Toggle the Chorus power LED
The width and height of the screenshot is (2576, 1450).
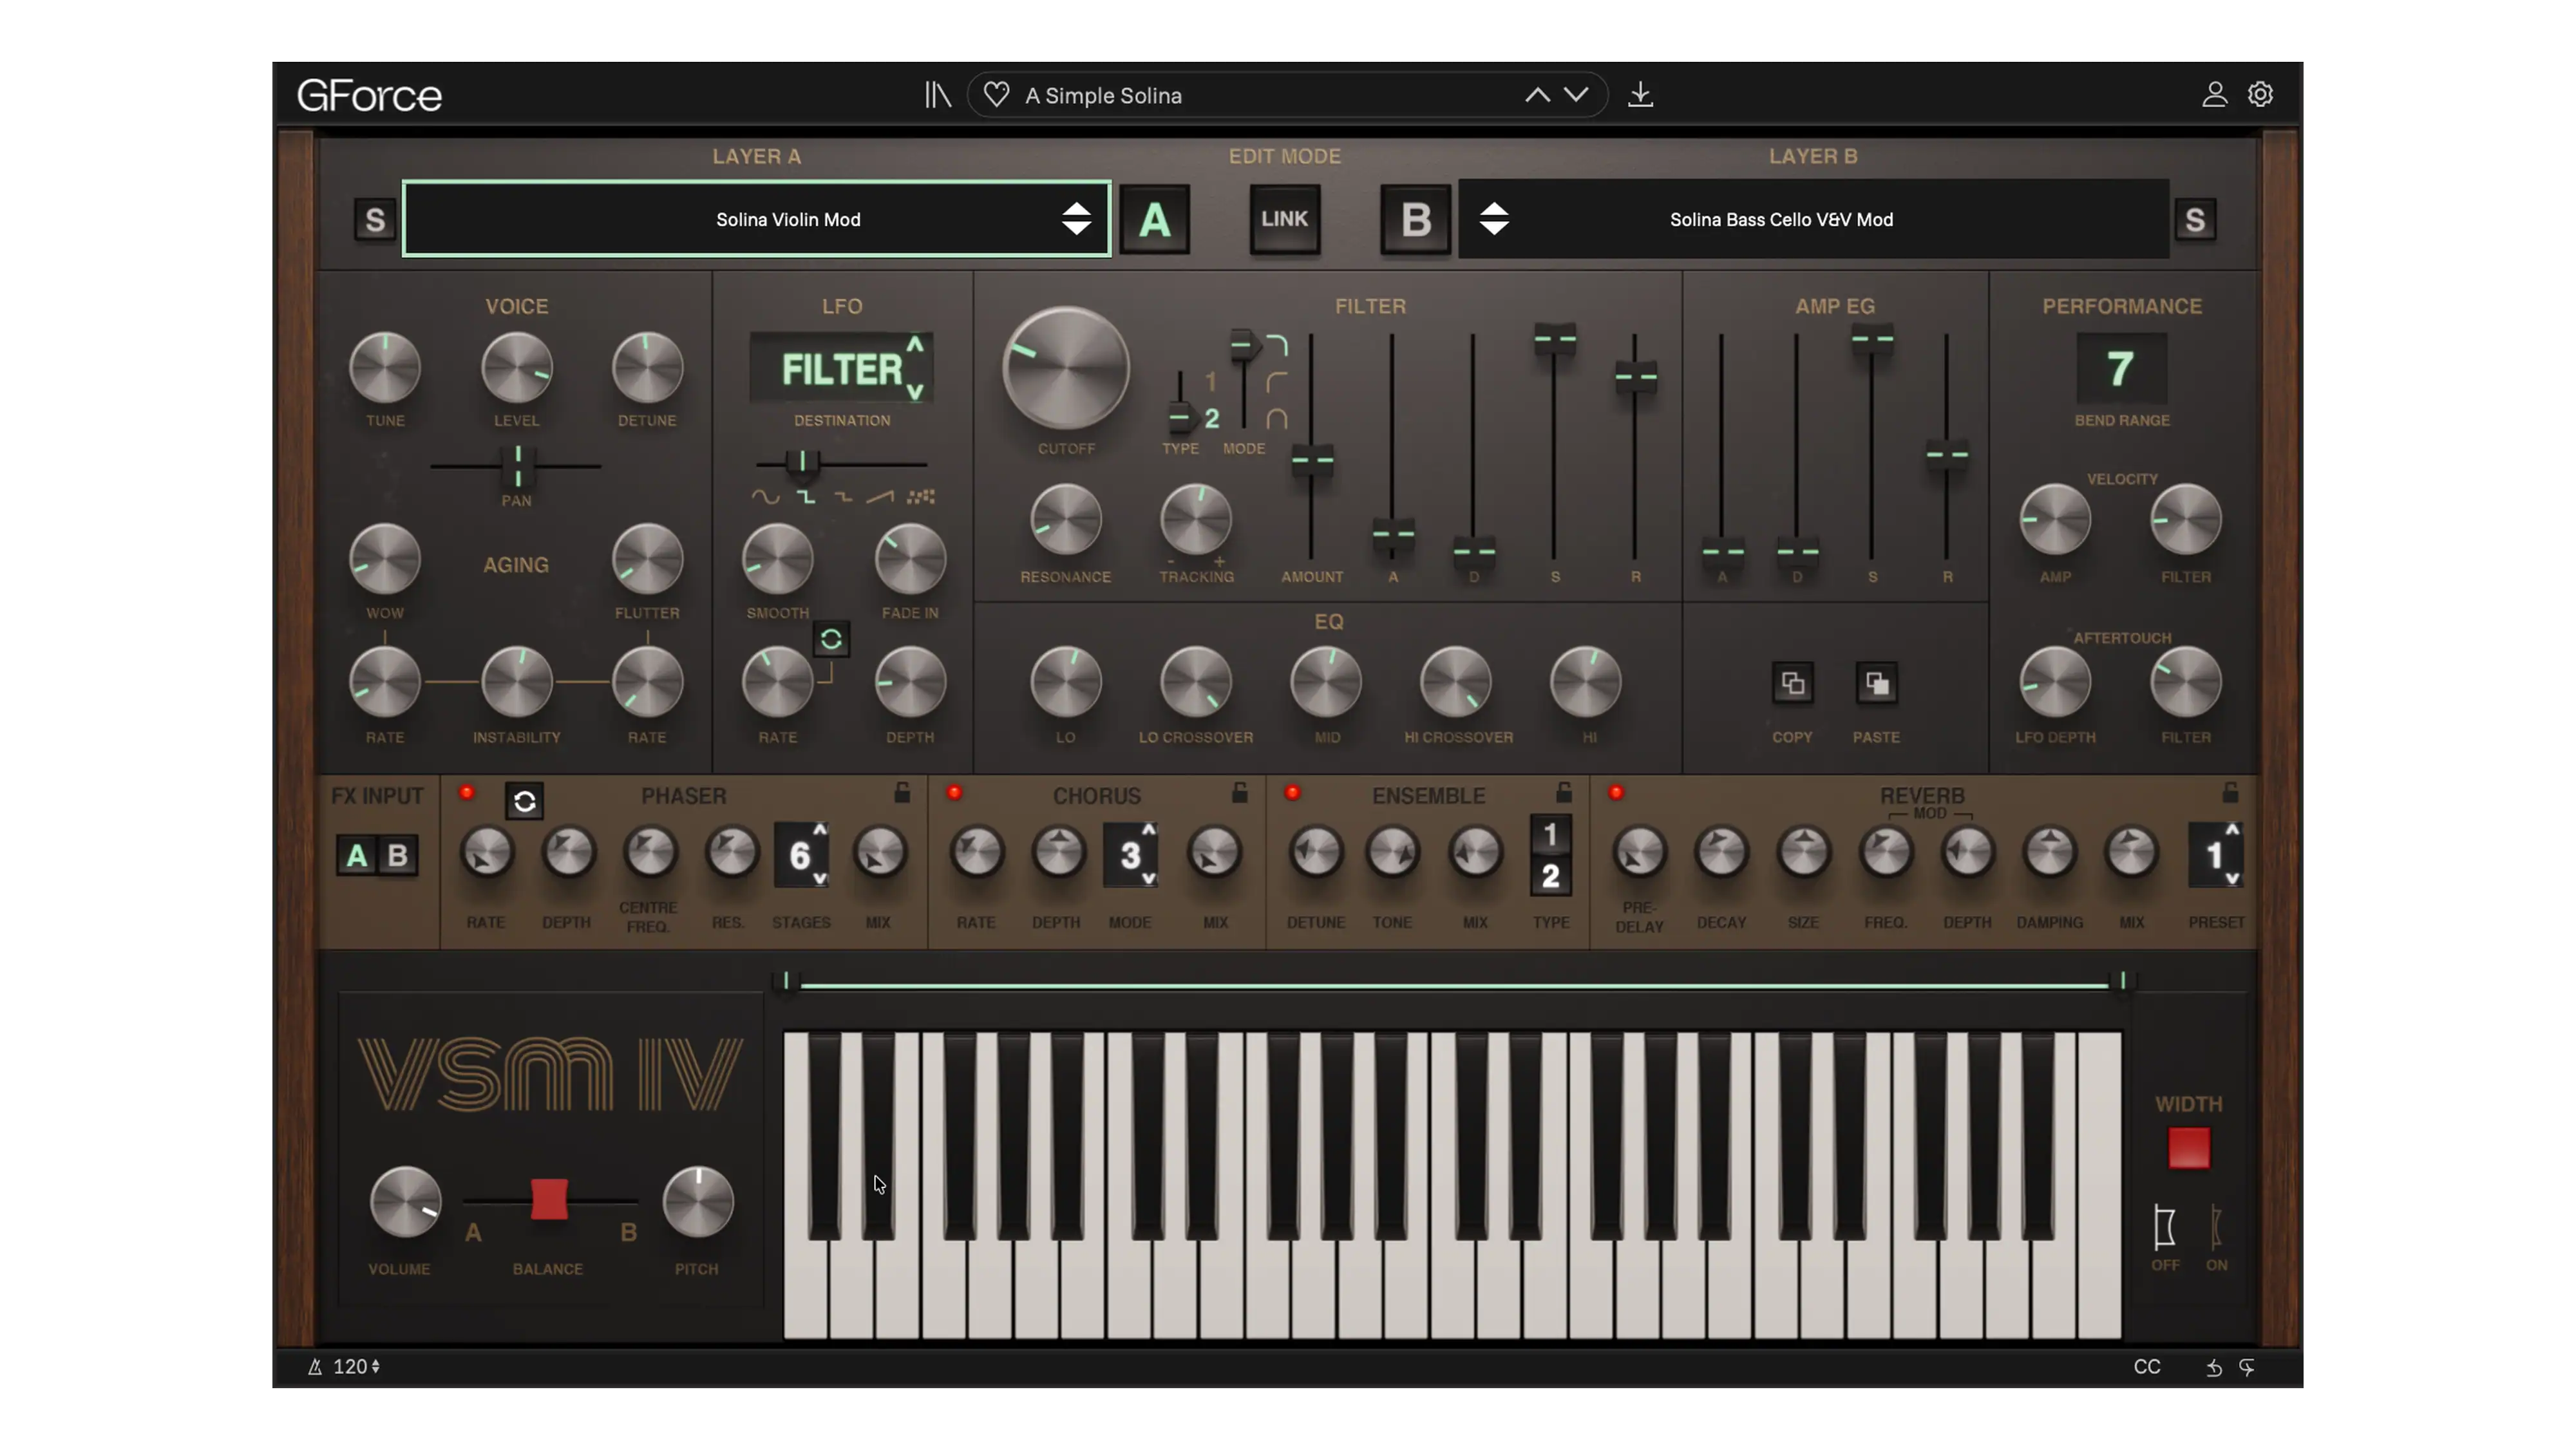[954, 793]
